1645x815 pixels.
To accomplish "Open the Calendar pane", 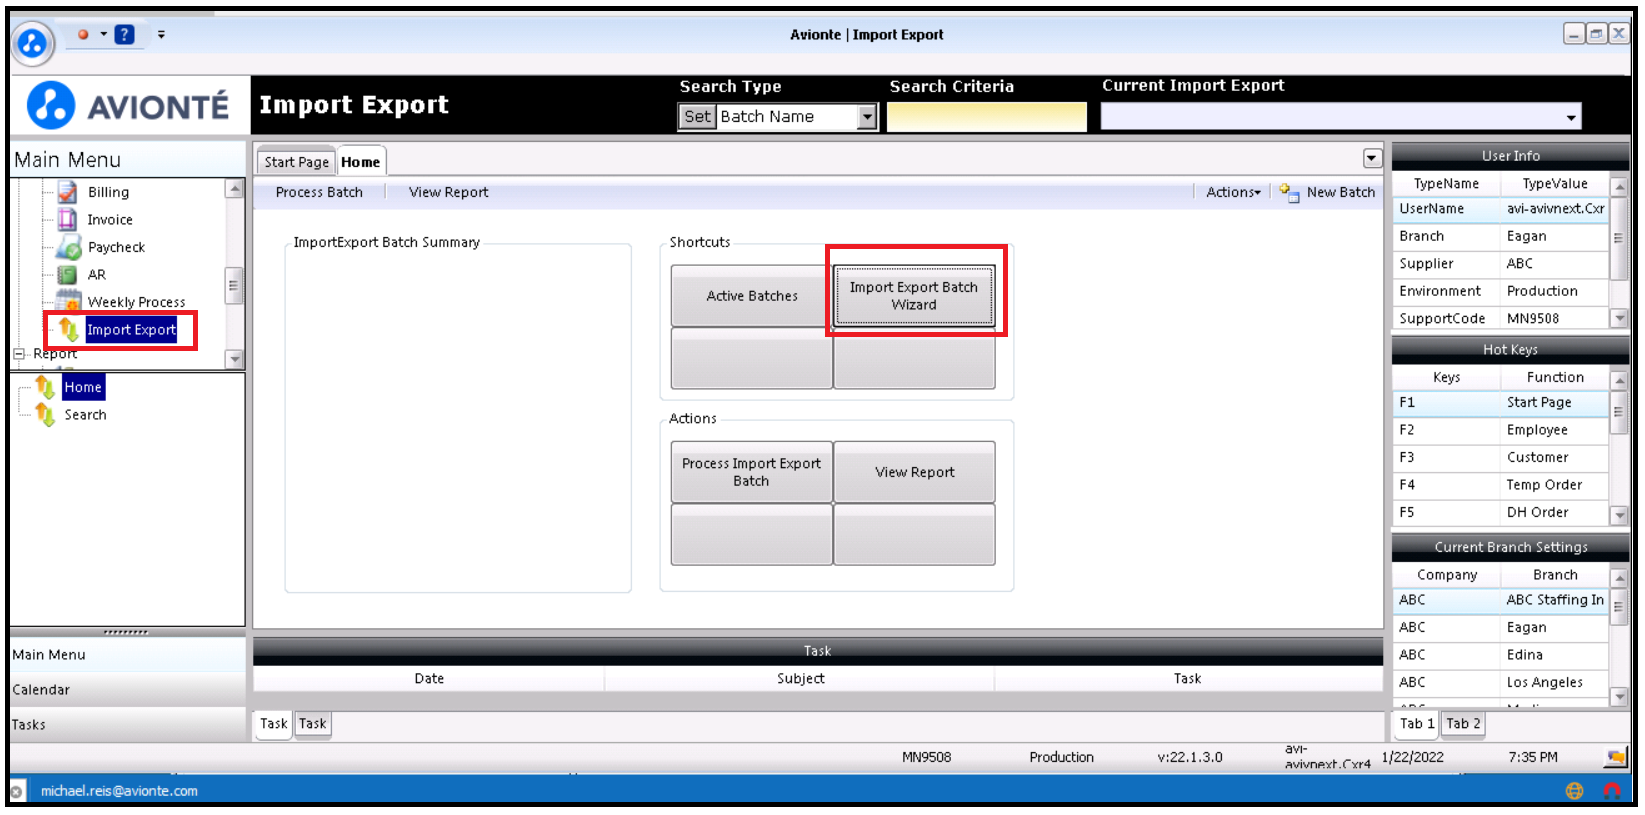I will click(x=127, y=690).
